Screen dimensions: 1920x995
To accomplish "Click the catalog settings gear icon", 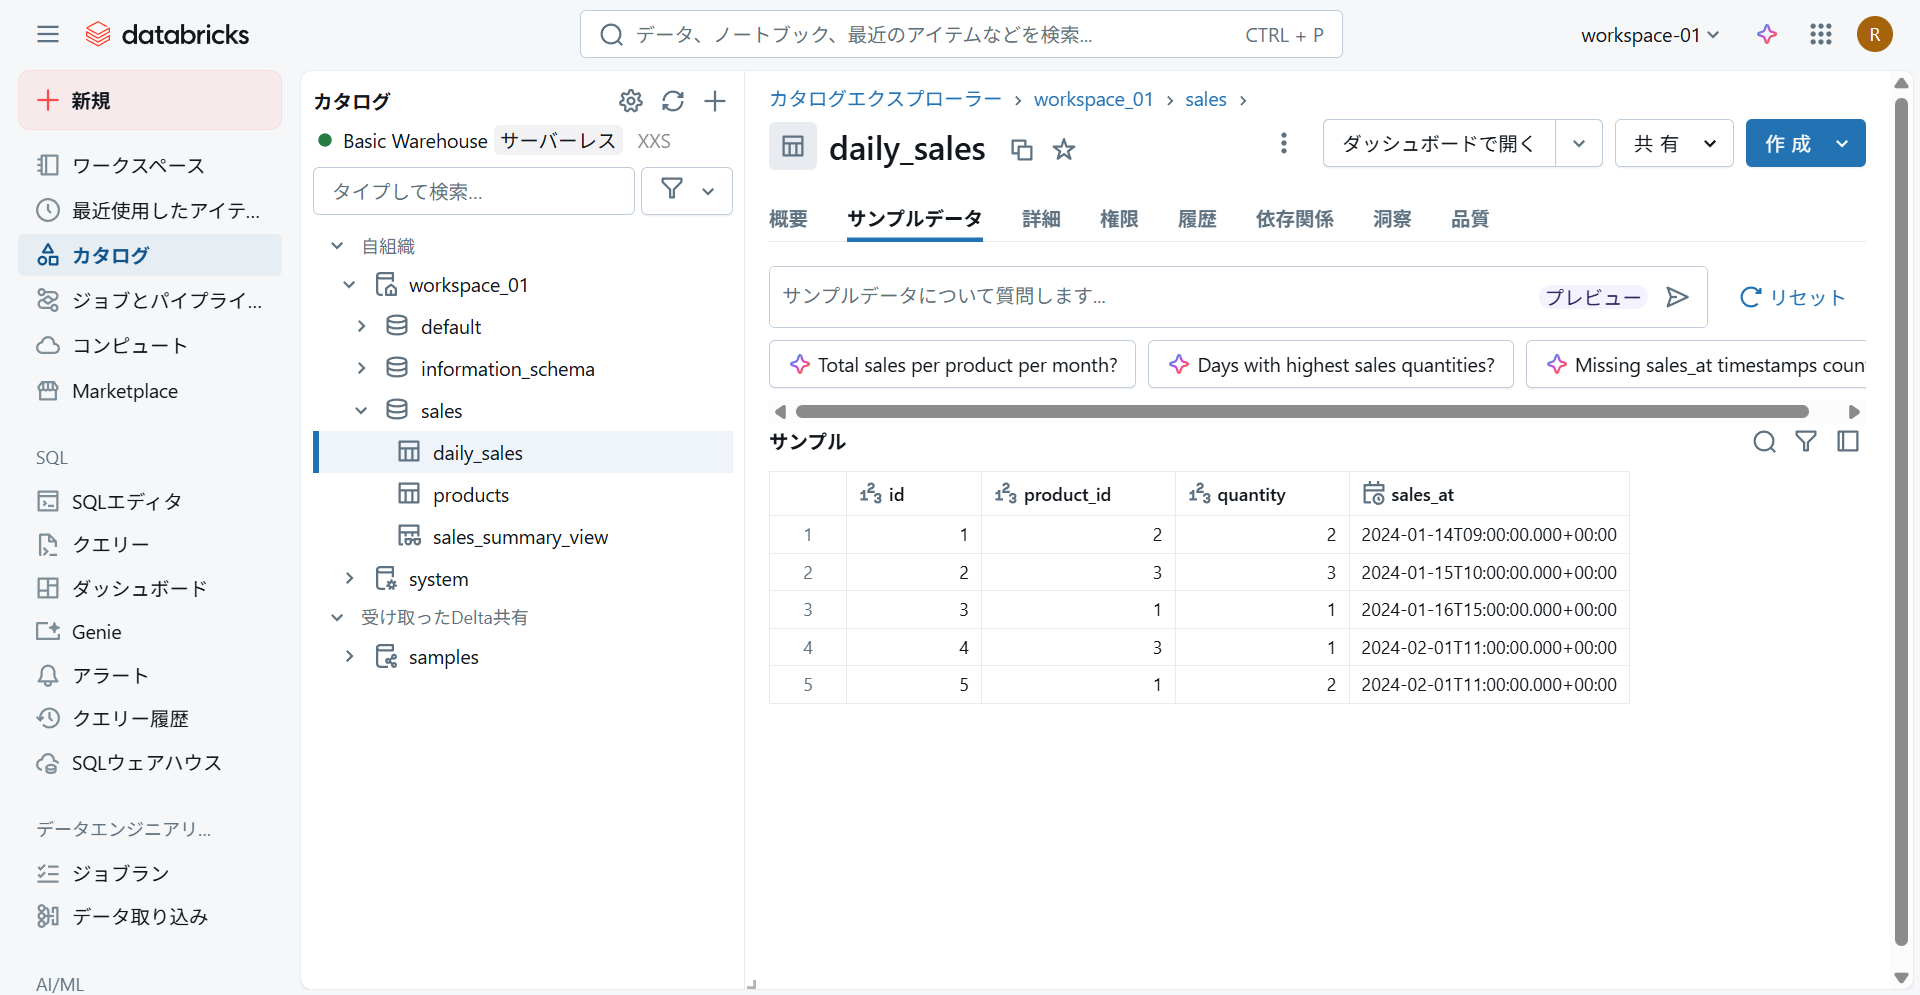I will click(630, 101).
